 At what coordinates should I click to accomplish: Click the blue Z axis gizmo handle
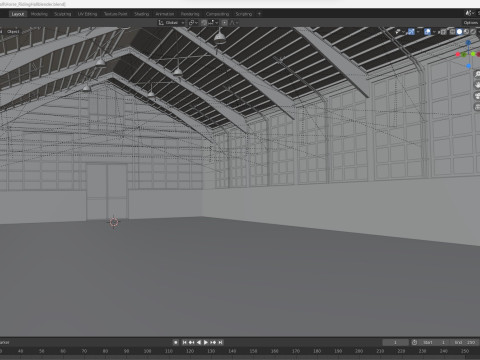click(468, 43)
